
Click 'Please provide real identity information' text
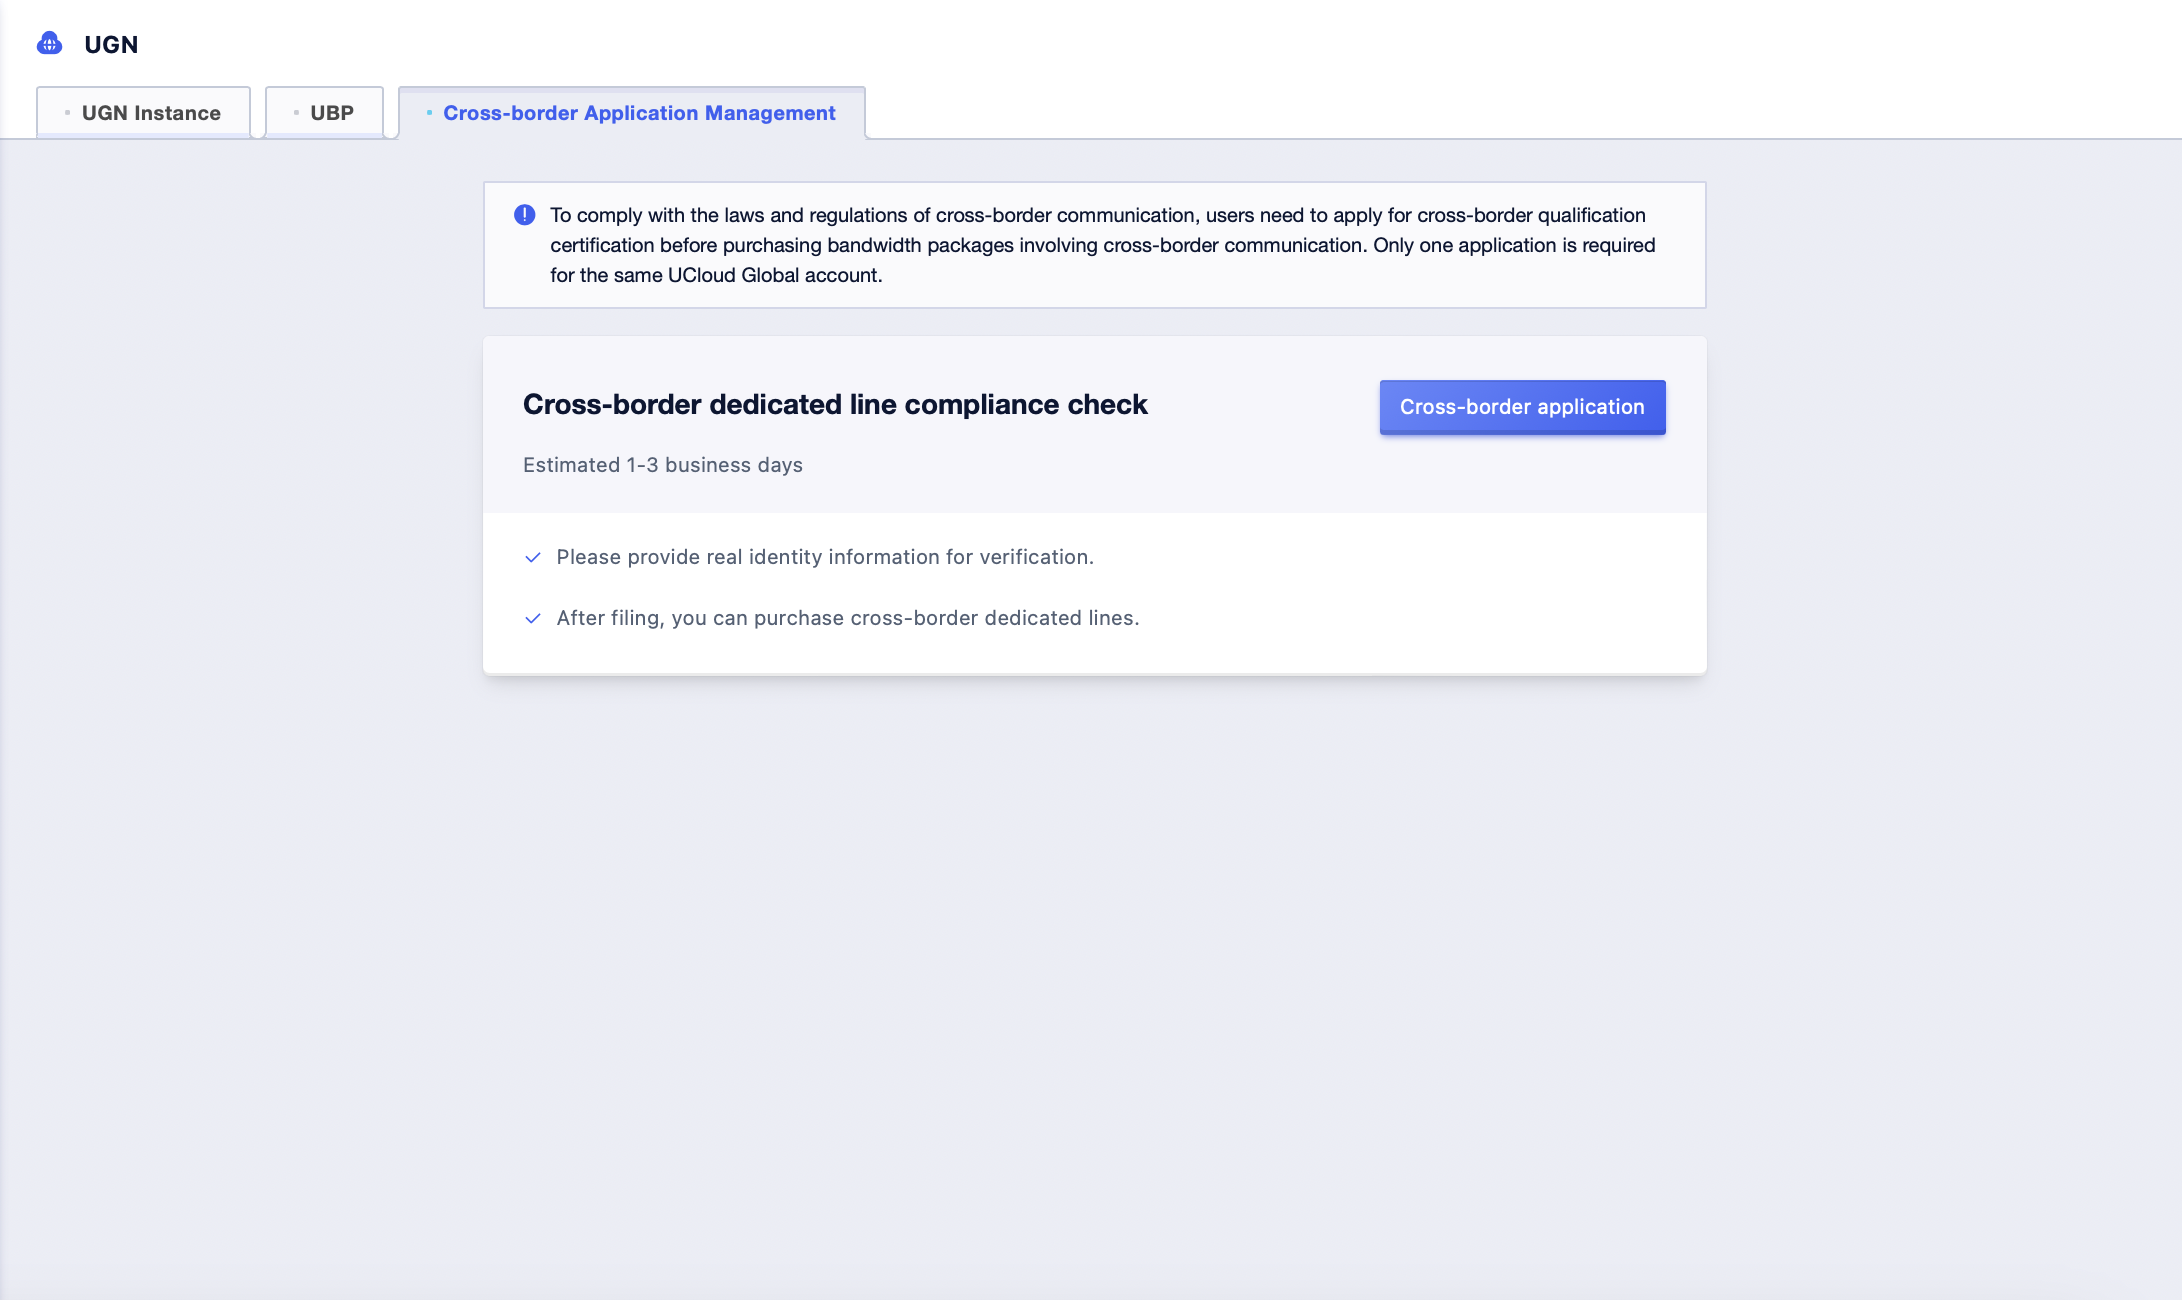tap(825, 557)
